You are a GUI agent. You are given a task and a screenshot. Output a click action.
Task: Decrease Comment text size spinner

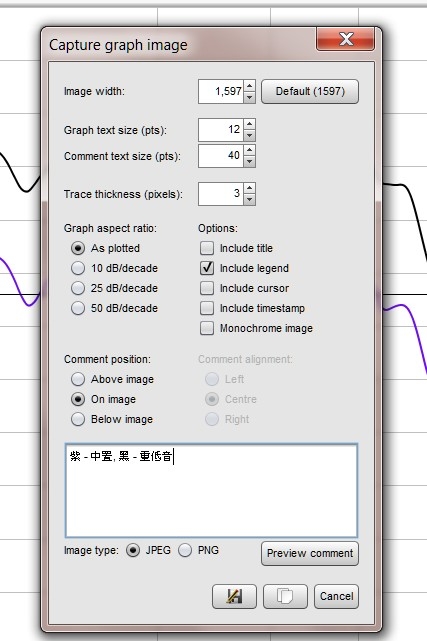(249, 161)
